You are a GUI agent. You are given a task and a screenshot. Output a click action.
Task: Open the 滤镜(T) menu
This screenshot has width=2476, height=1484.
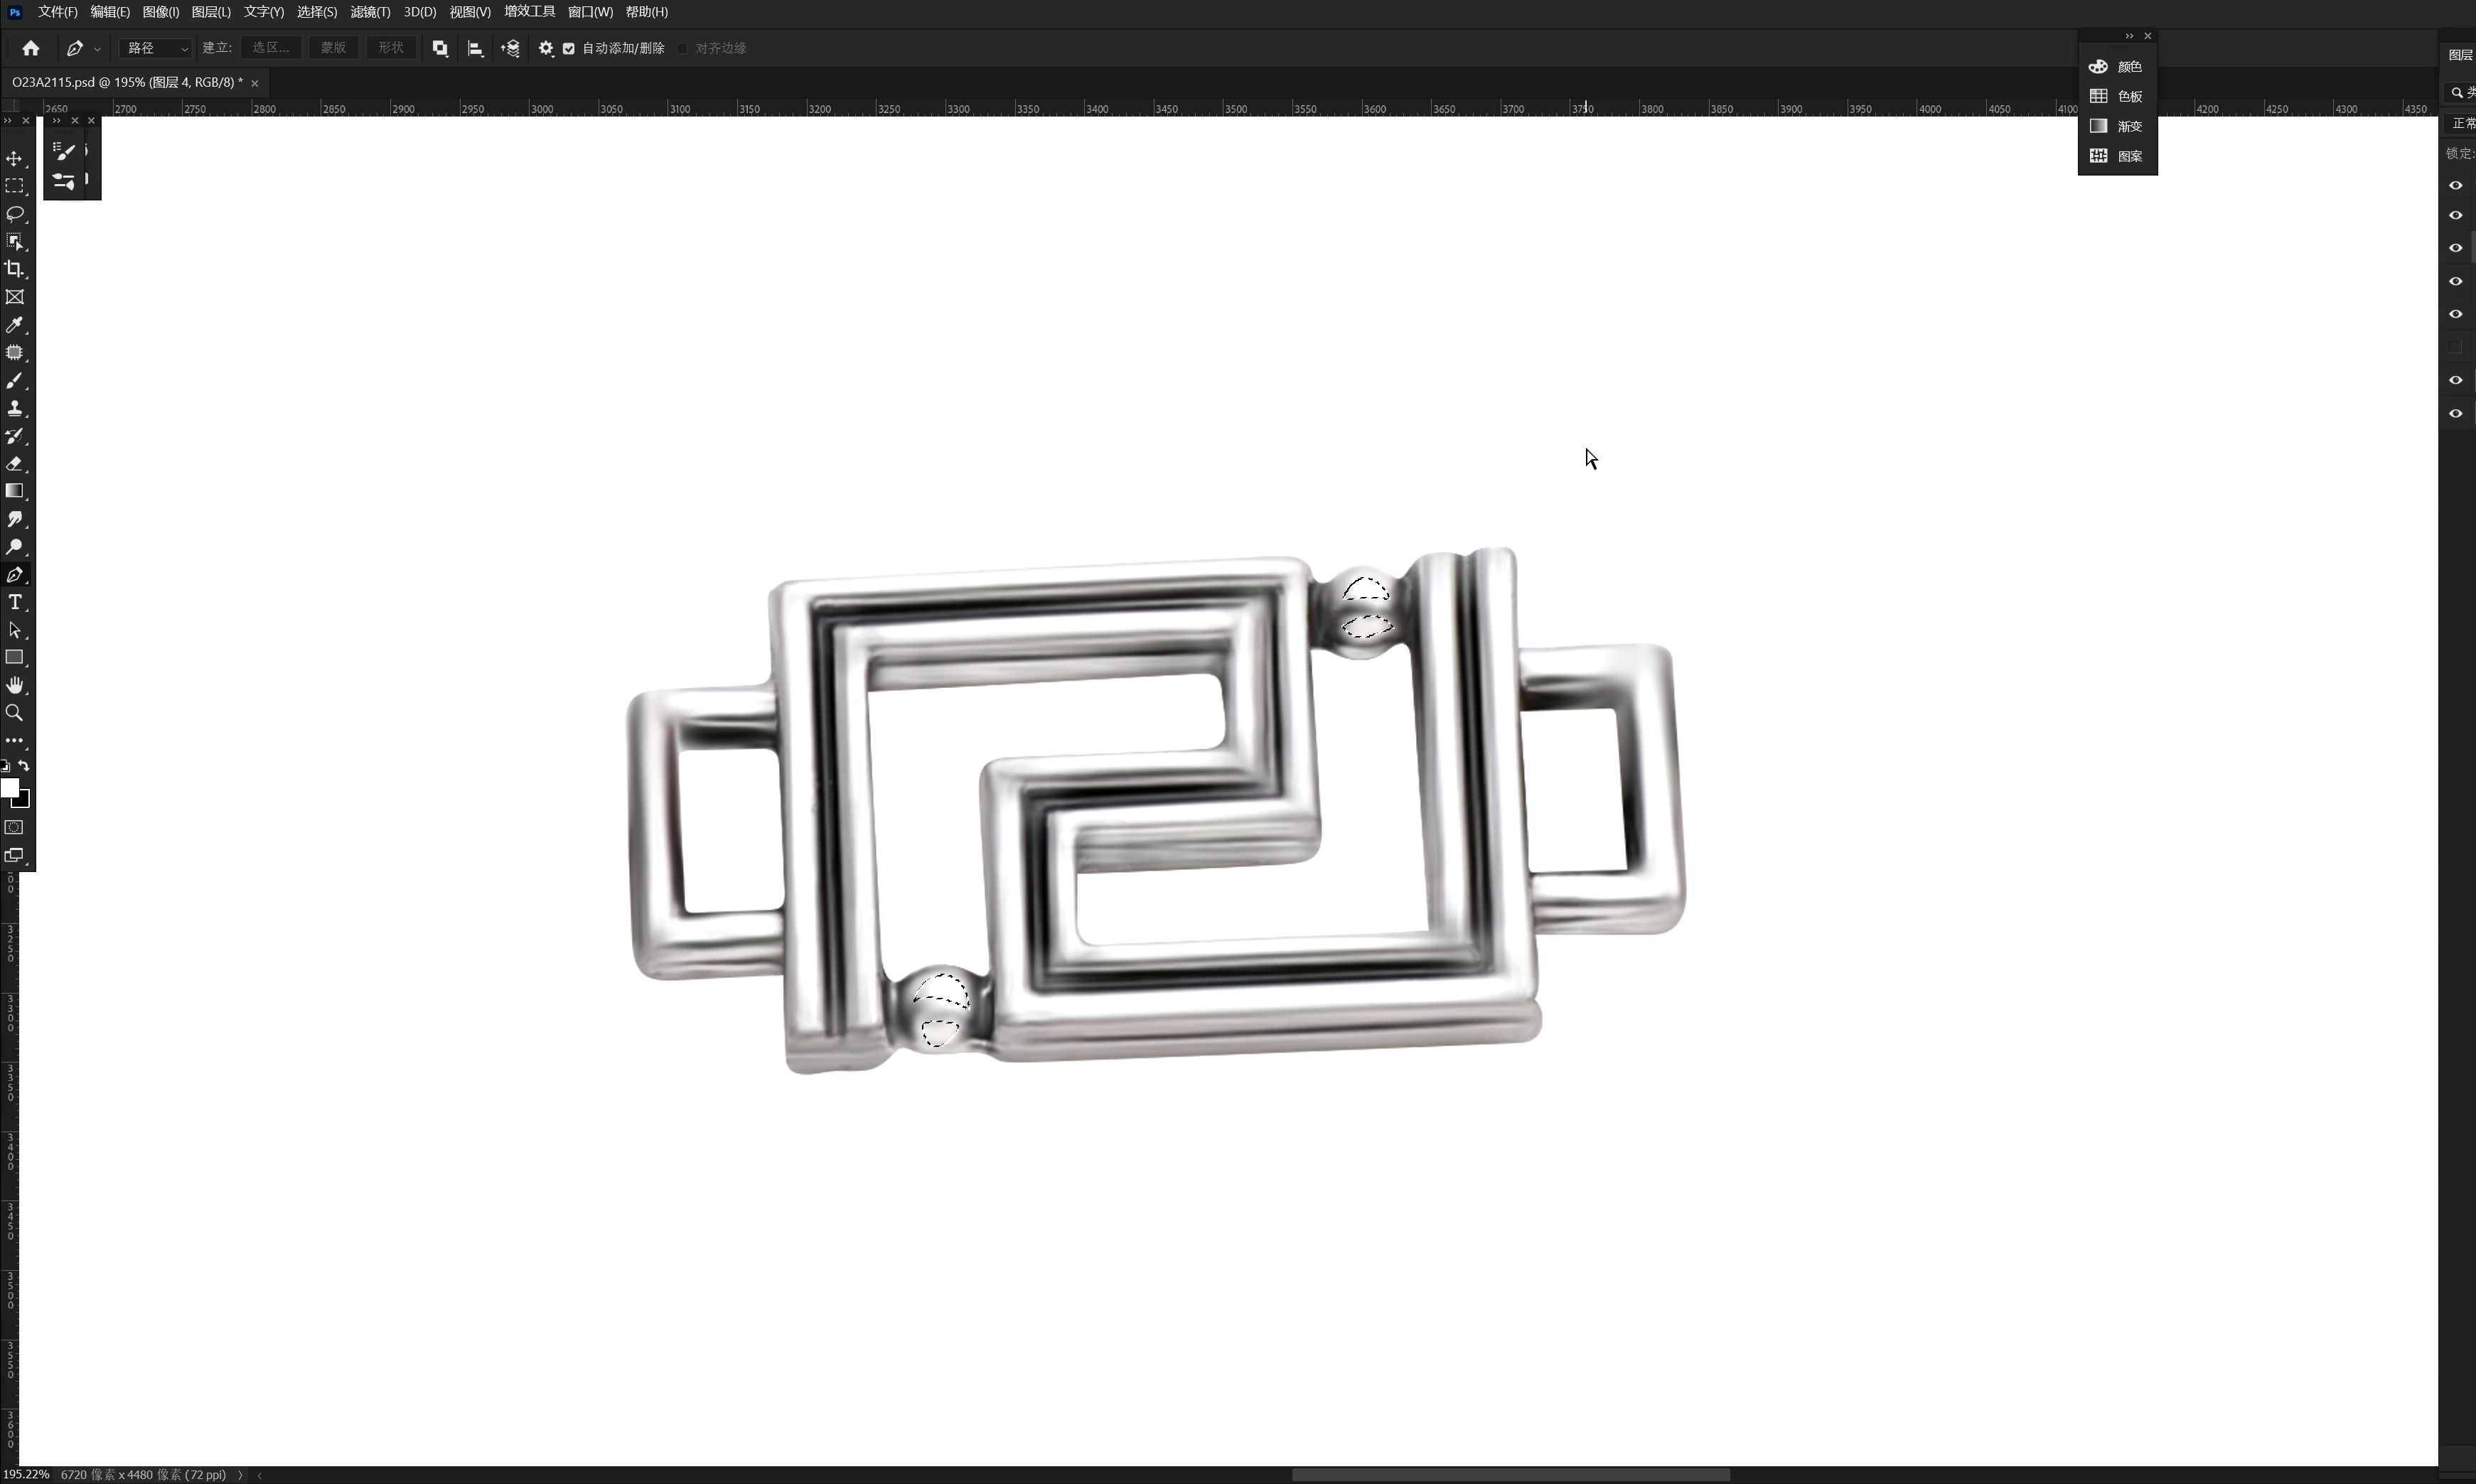click(x=369, y=12)
